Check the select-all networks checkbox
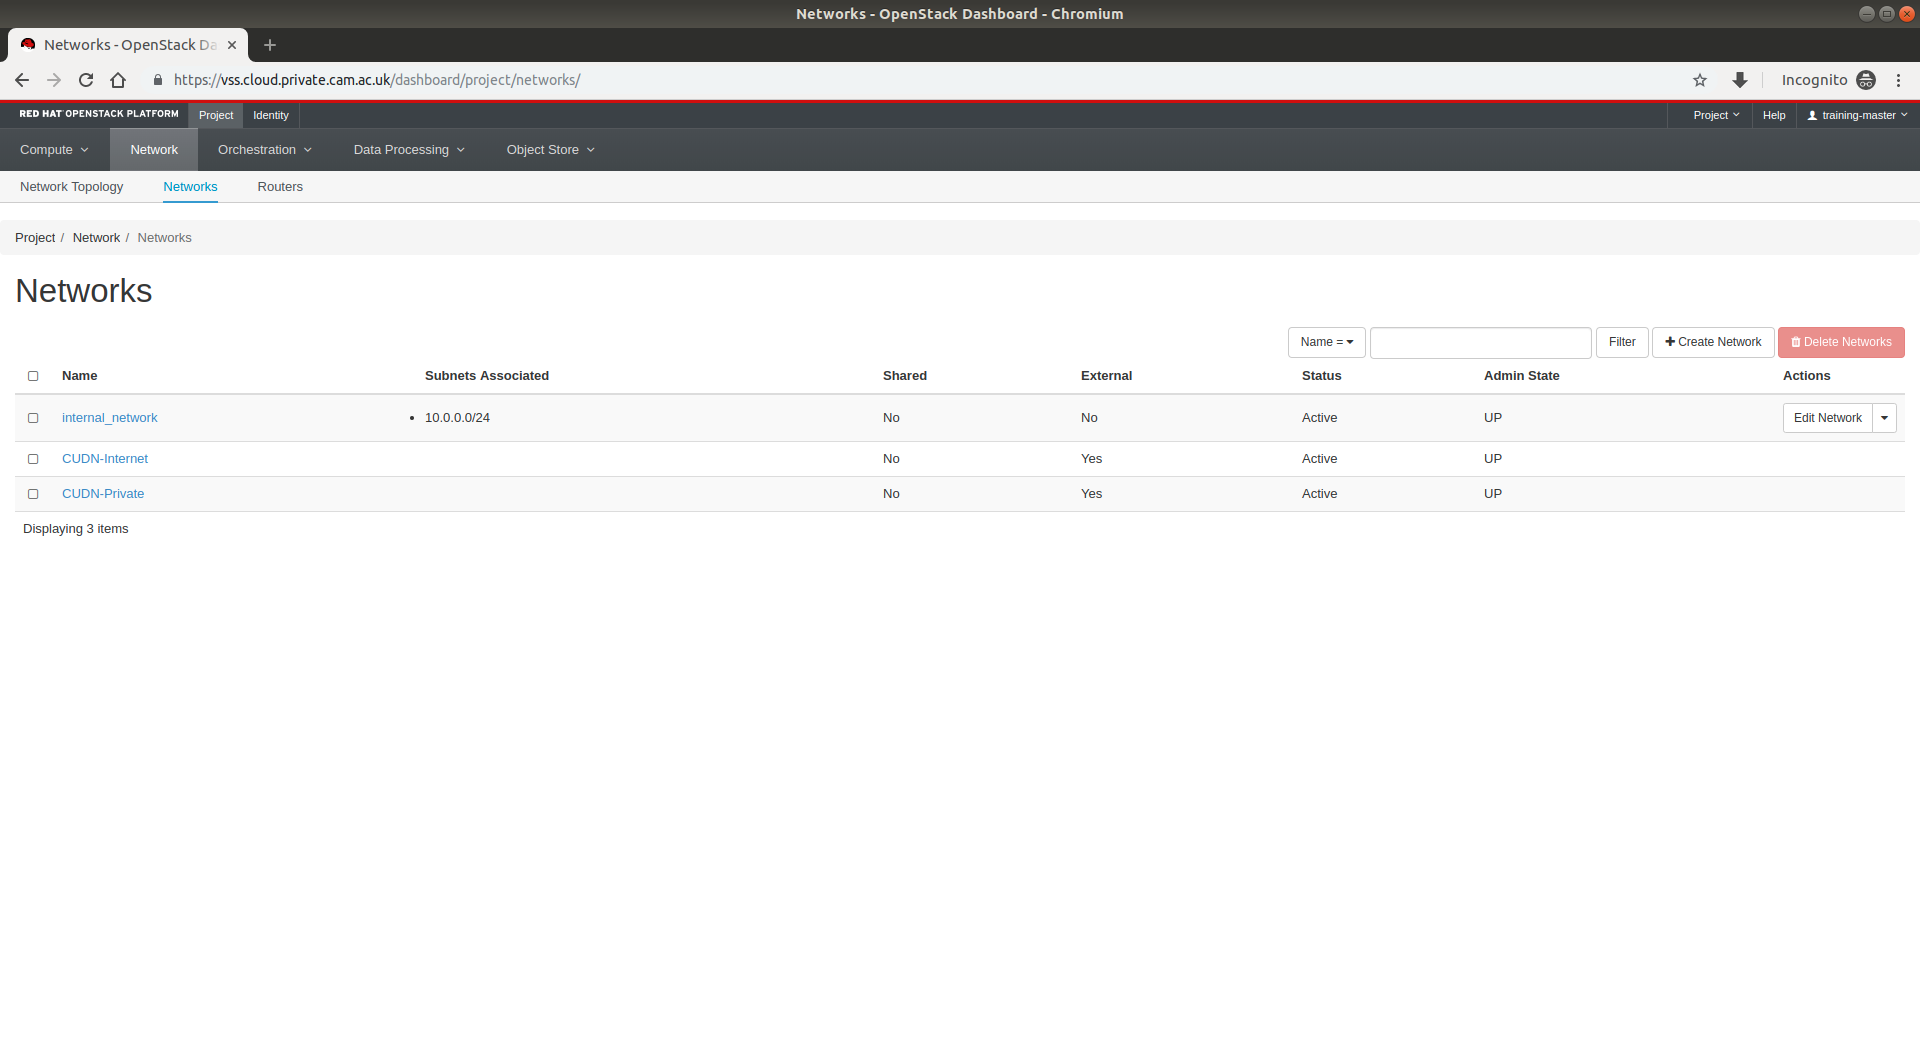Screen dimensions: 1920x1053 (33, 376)
